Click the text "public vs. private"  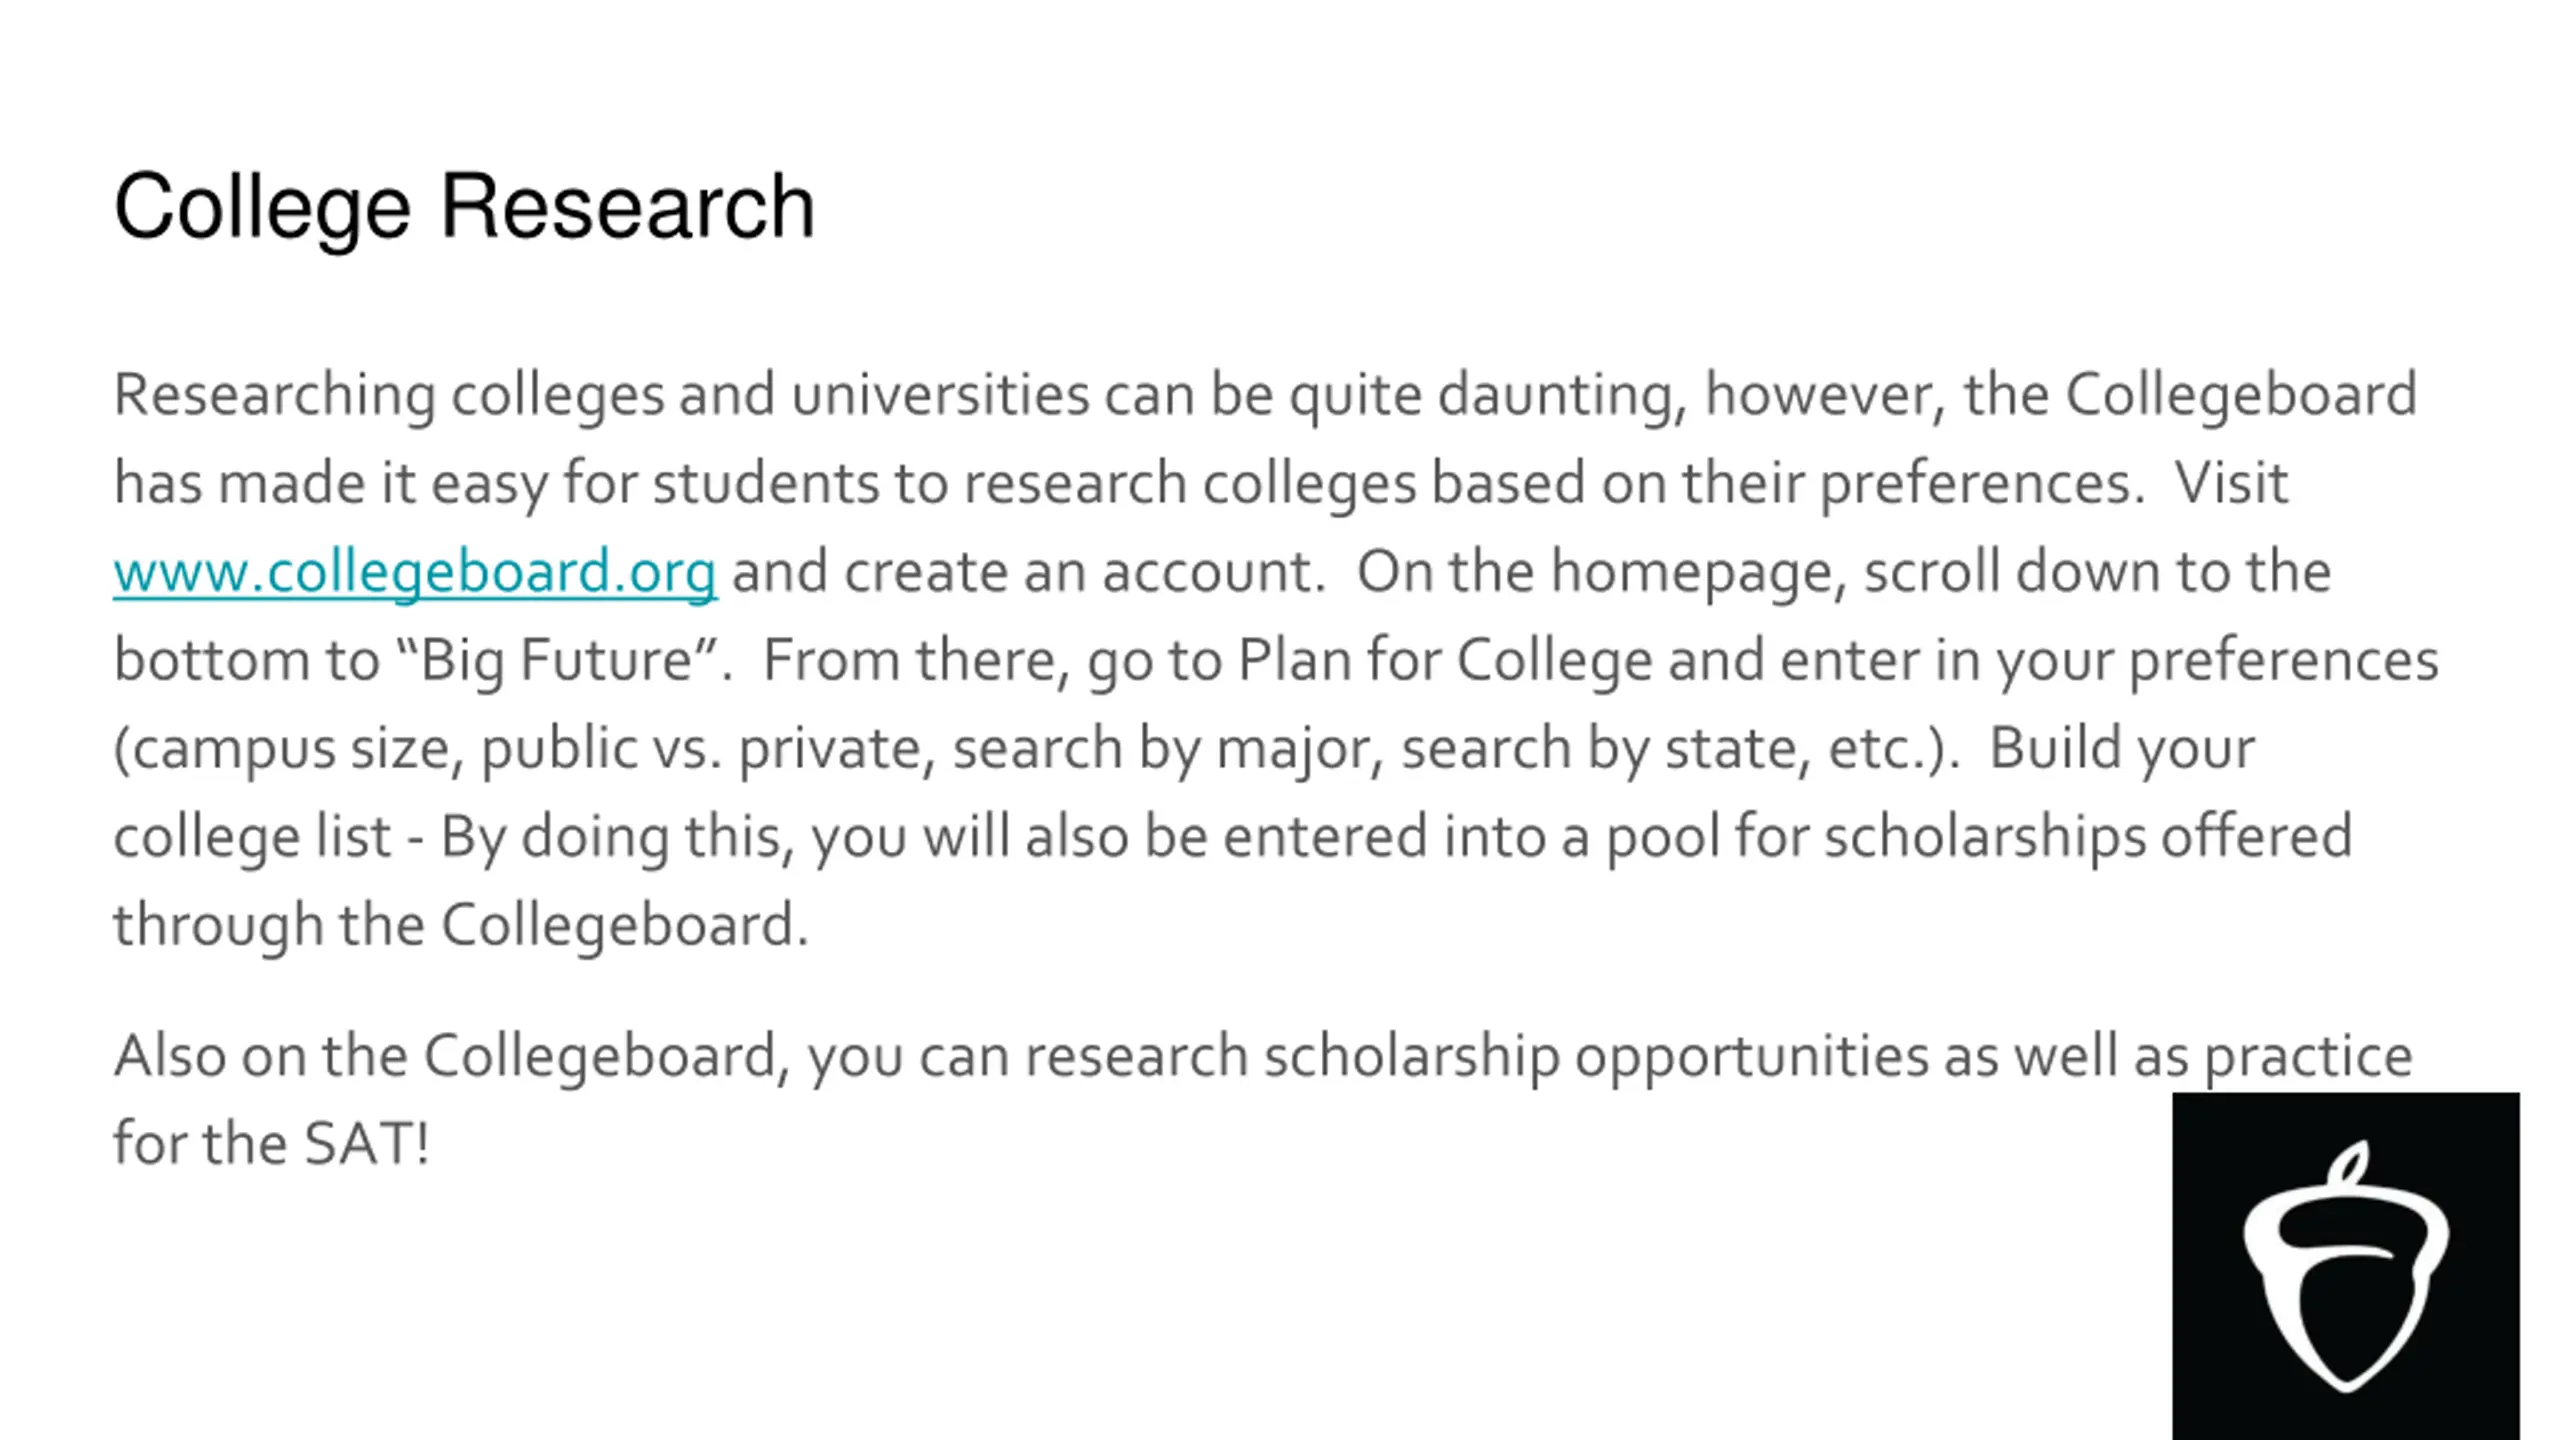[708, 749]
